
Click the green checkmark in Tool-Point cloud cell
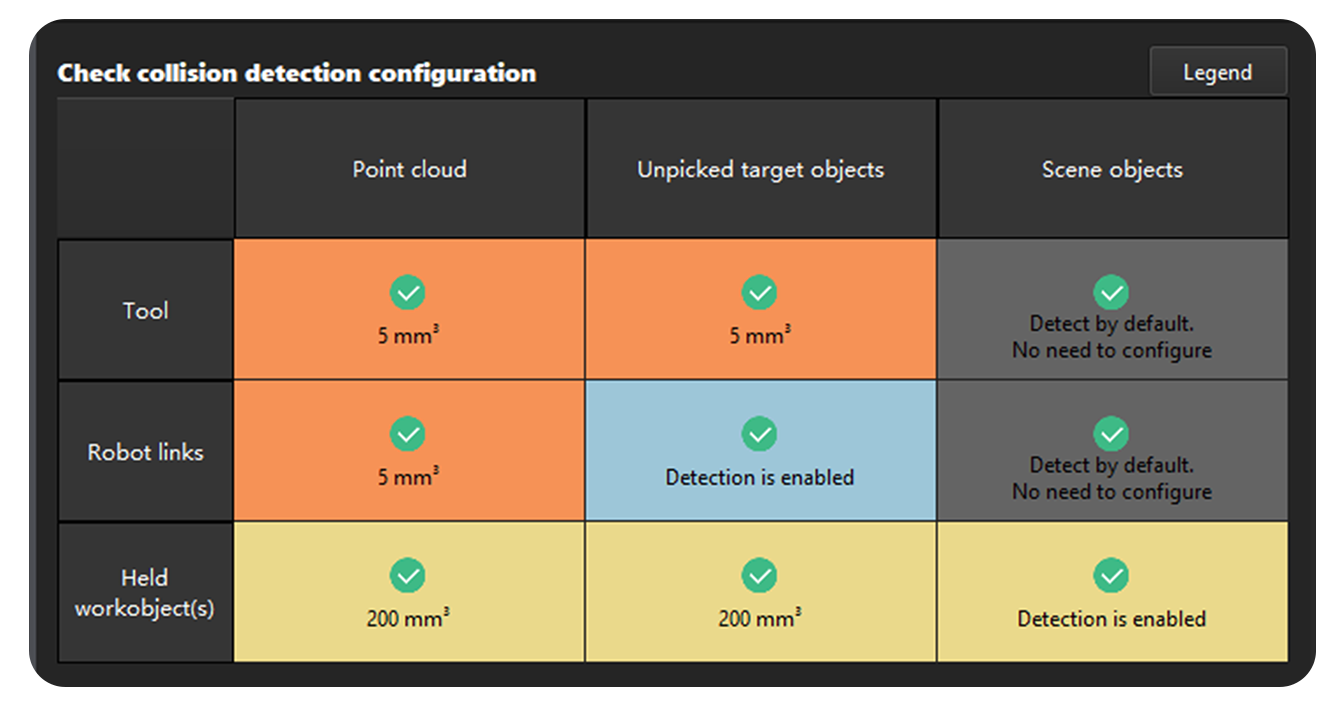point(408,292)
